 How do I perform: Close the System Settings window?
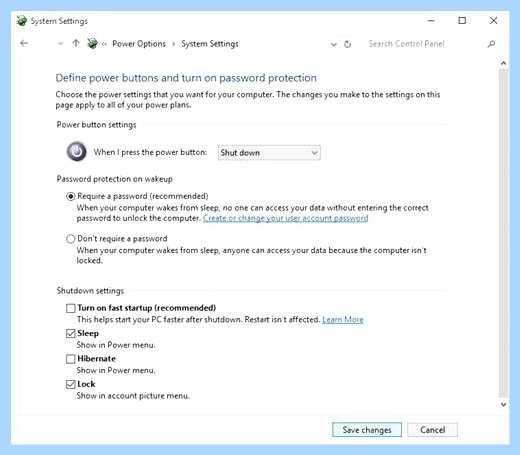[x=493, y=21]
